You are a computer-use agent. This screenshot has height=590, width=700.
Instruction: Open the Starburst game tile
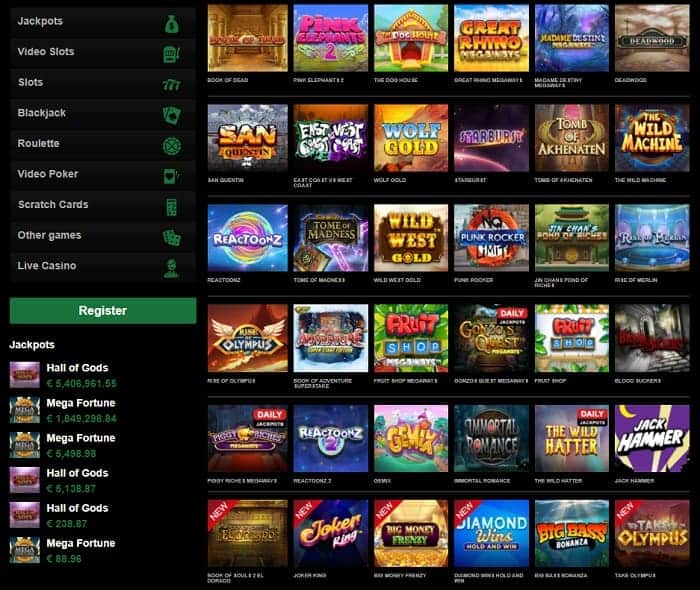[x=491, y=138]
